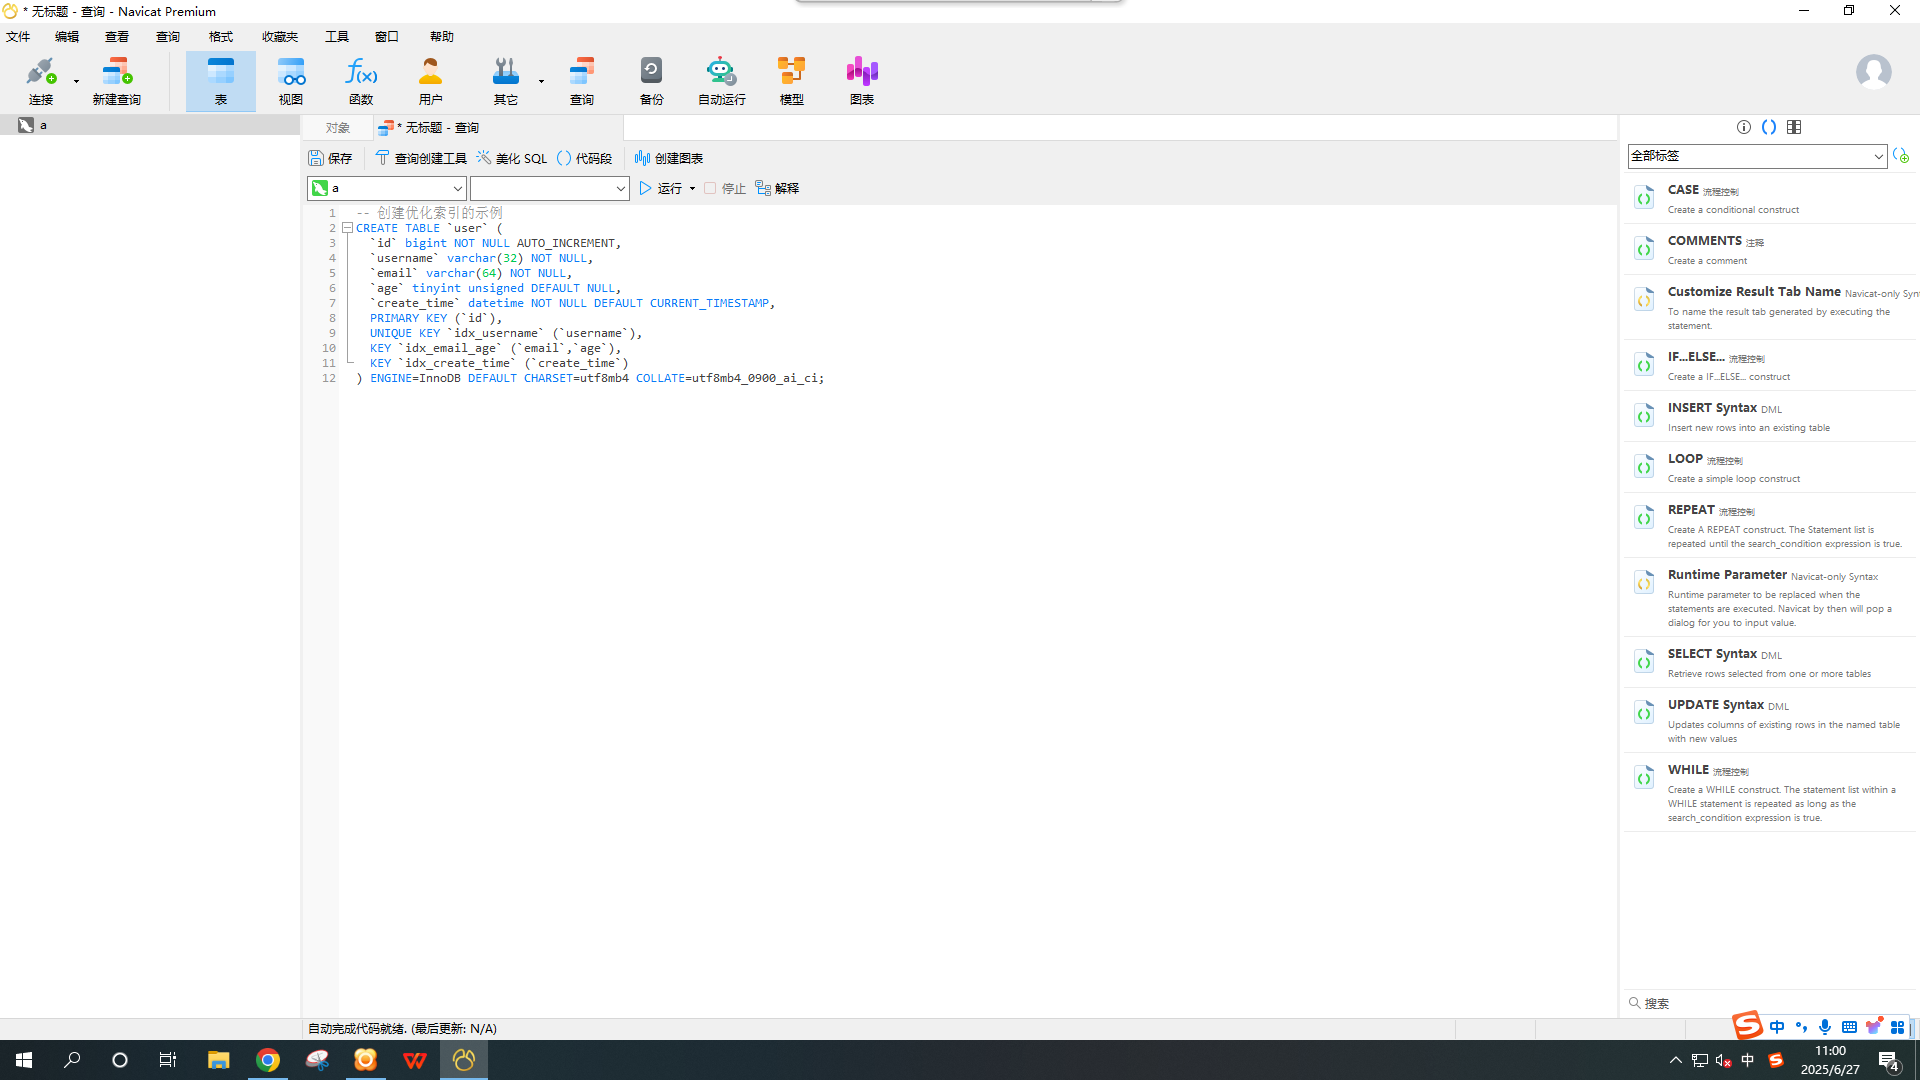Viewport: 1920px width, 1080px height.
Task: Select the COMMENTS snippet entry
Action: (1770, 249)
